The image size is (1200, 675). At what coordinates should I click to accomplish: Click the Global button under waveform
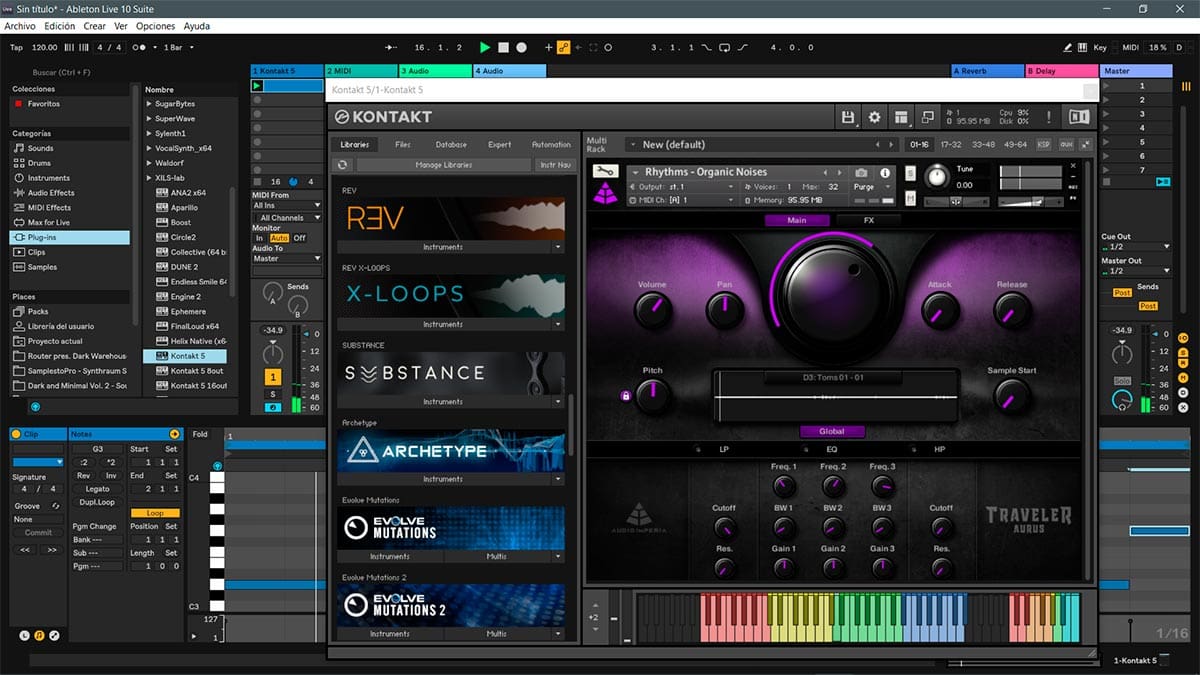coord(832,432)
